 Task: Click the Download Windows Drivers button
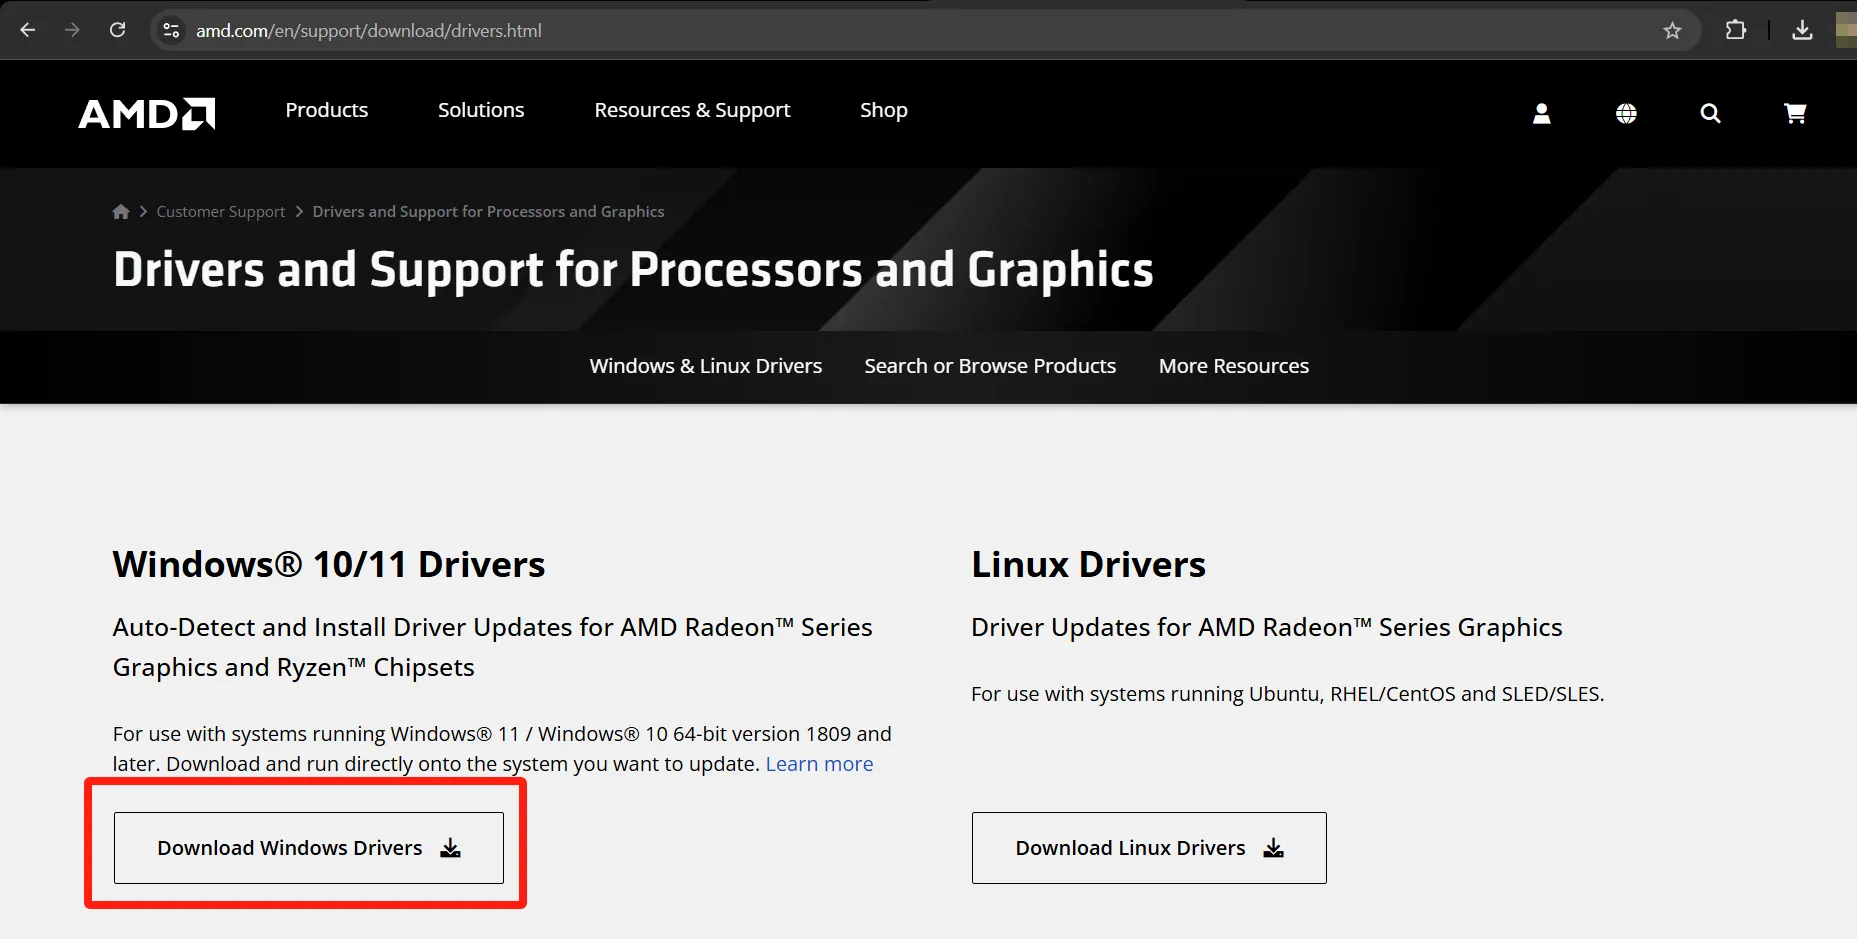pos(309,848)
